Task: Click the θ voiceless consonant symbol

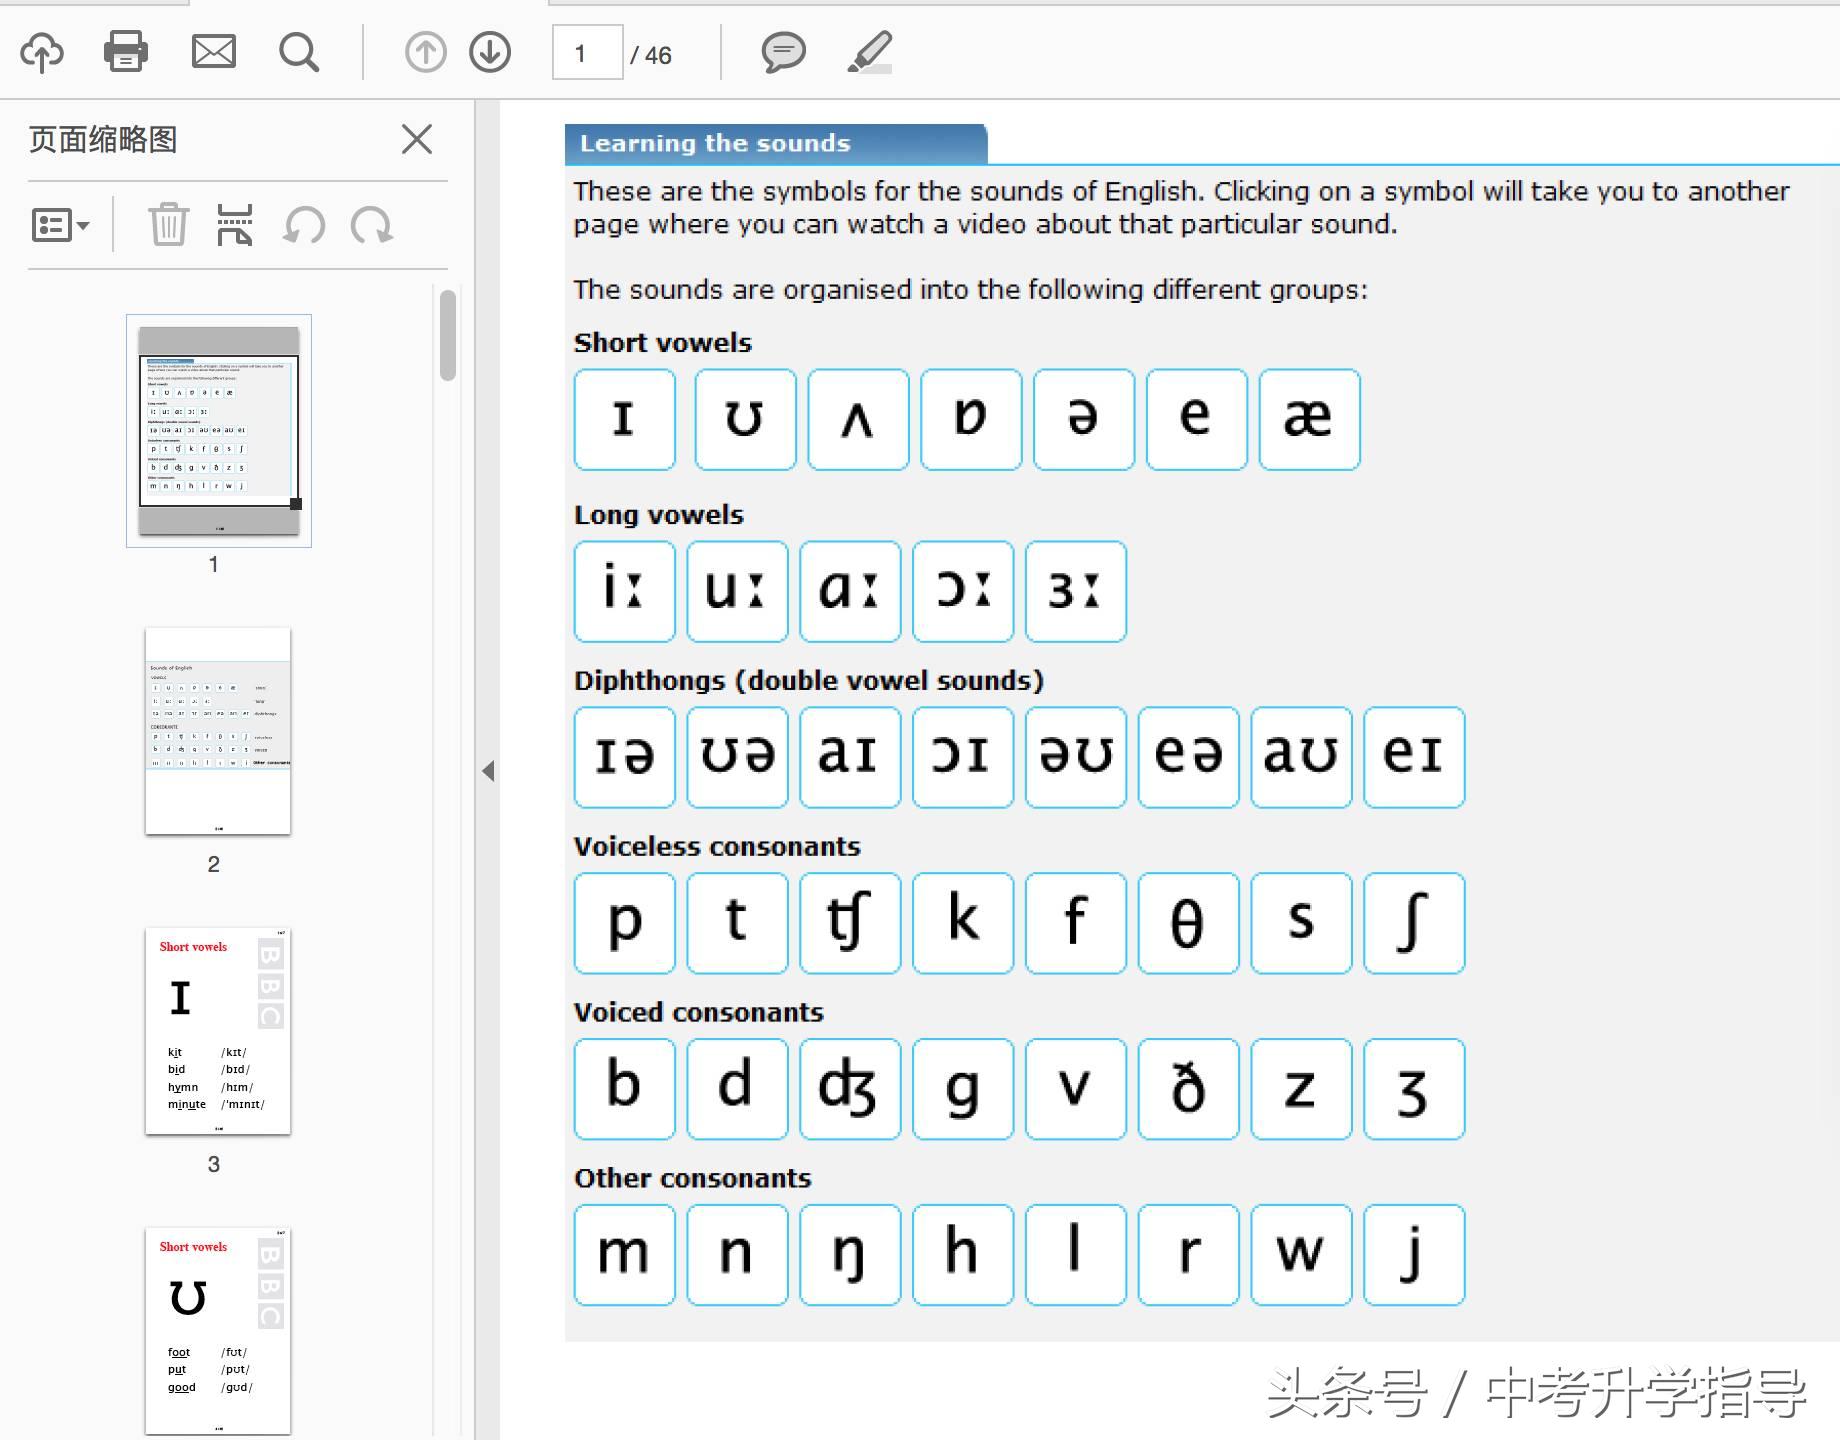Action: [1188, 923]
